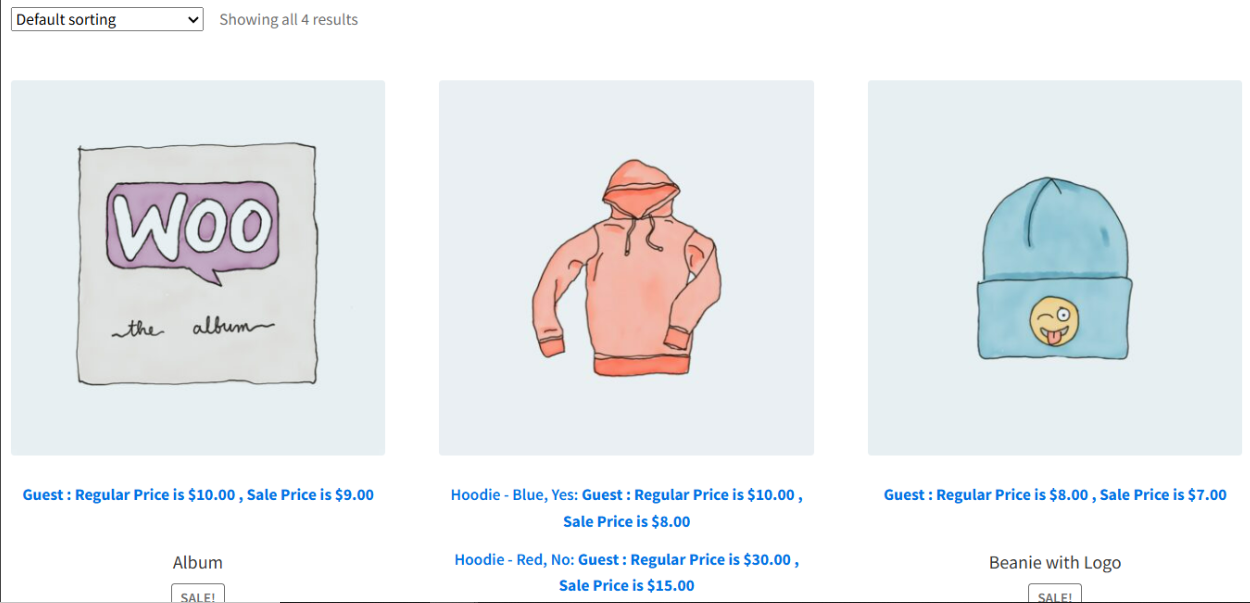Click the Showing all 4 results text

coord(288,19)
